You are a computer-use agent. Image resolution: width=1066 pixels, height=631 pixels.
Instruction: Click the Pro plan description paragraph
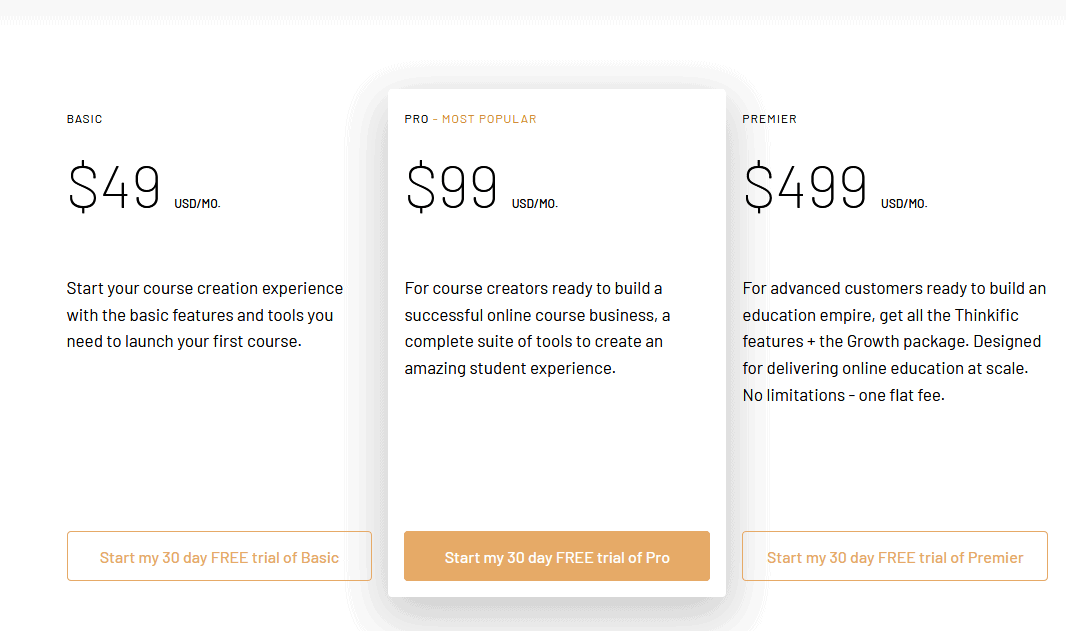tap(537, 328)
